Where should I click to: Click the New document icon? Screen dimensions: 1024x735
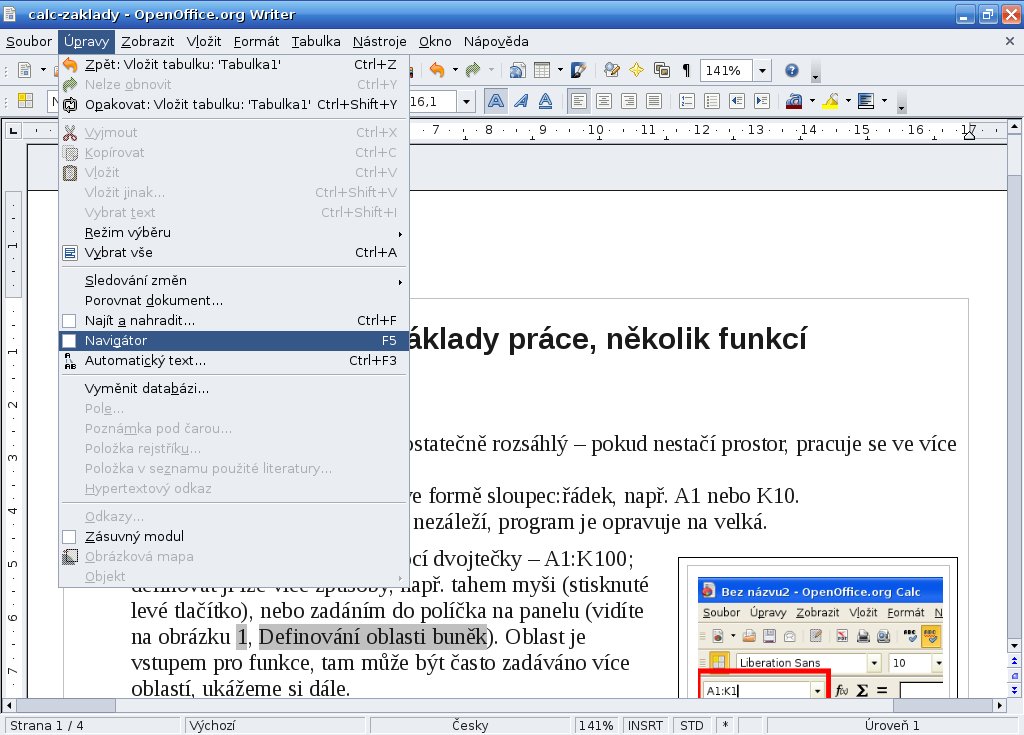pyautogui.click(x=25, y=70)
